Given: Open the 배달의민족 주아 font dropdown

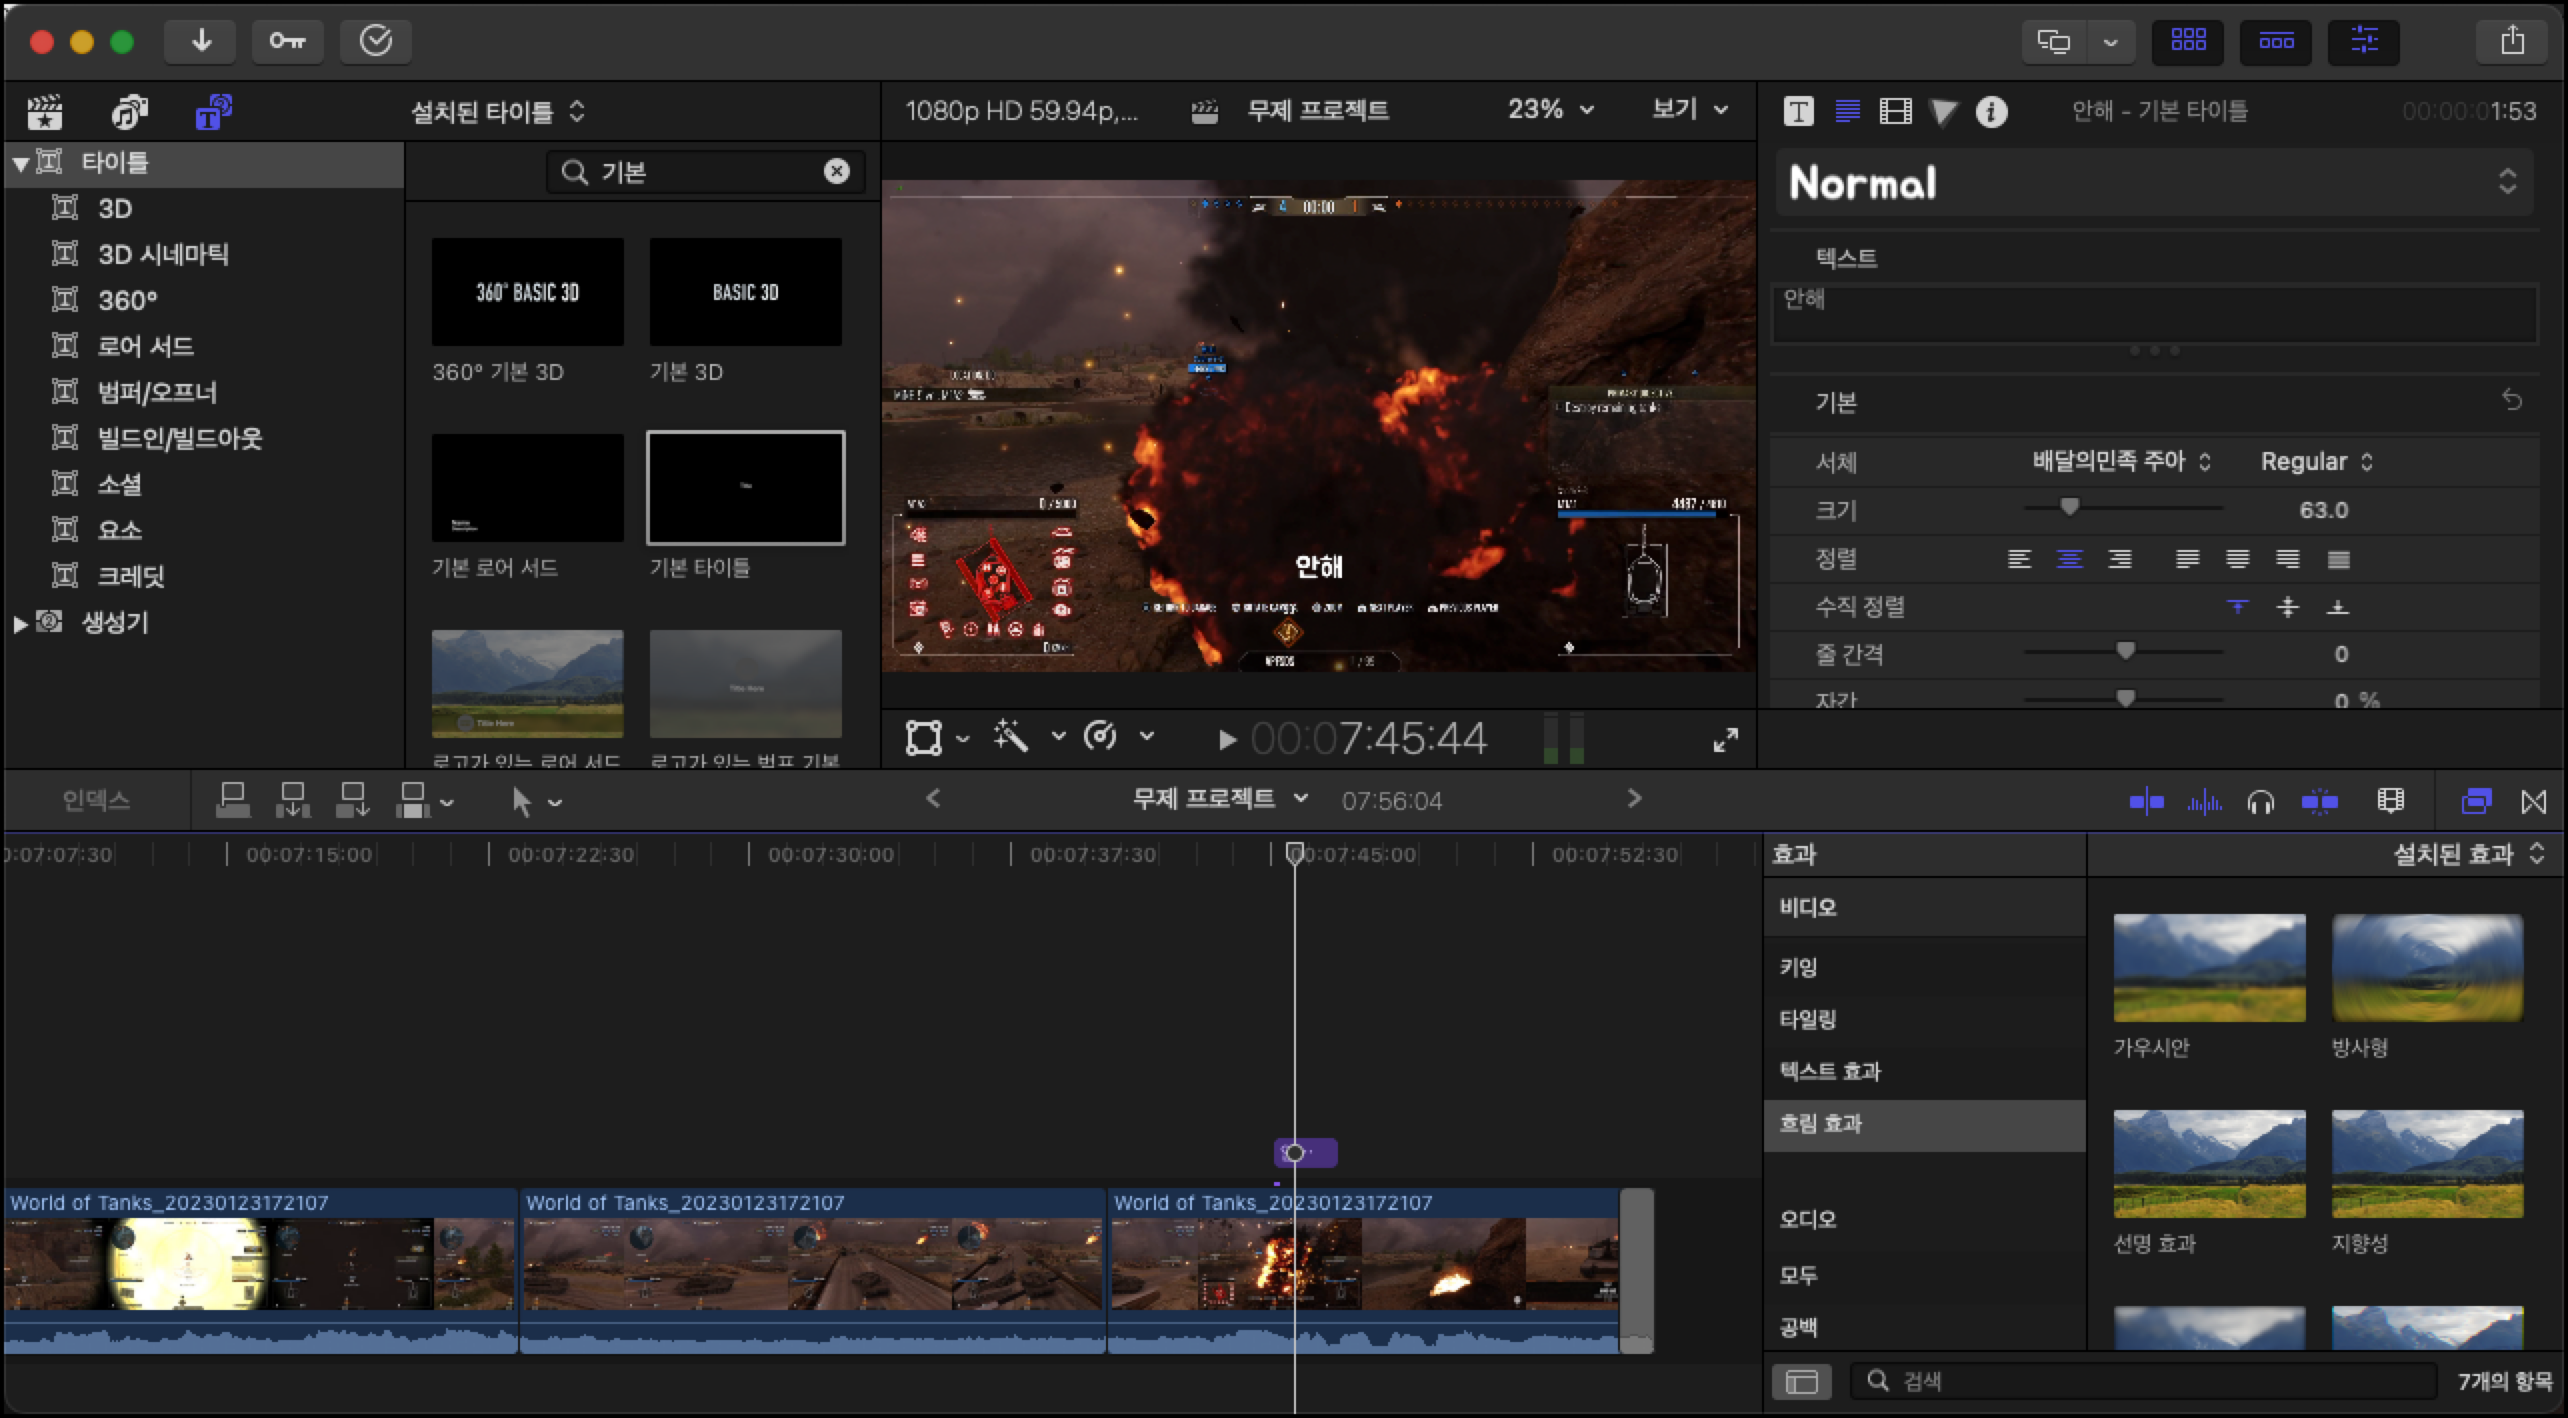Looking at the screenshot, I should 2120,461.
